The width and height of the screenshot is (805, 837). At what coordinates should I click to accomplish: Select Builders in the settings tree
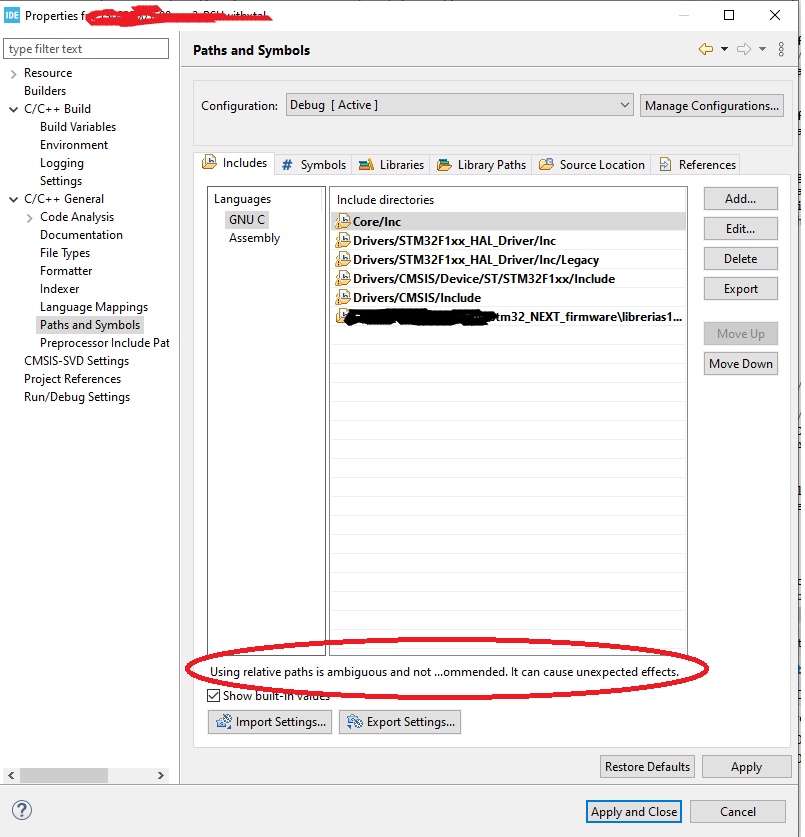[x=45, y=91]
